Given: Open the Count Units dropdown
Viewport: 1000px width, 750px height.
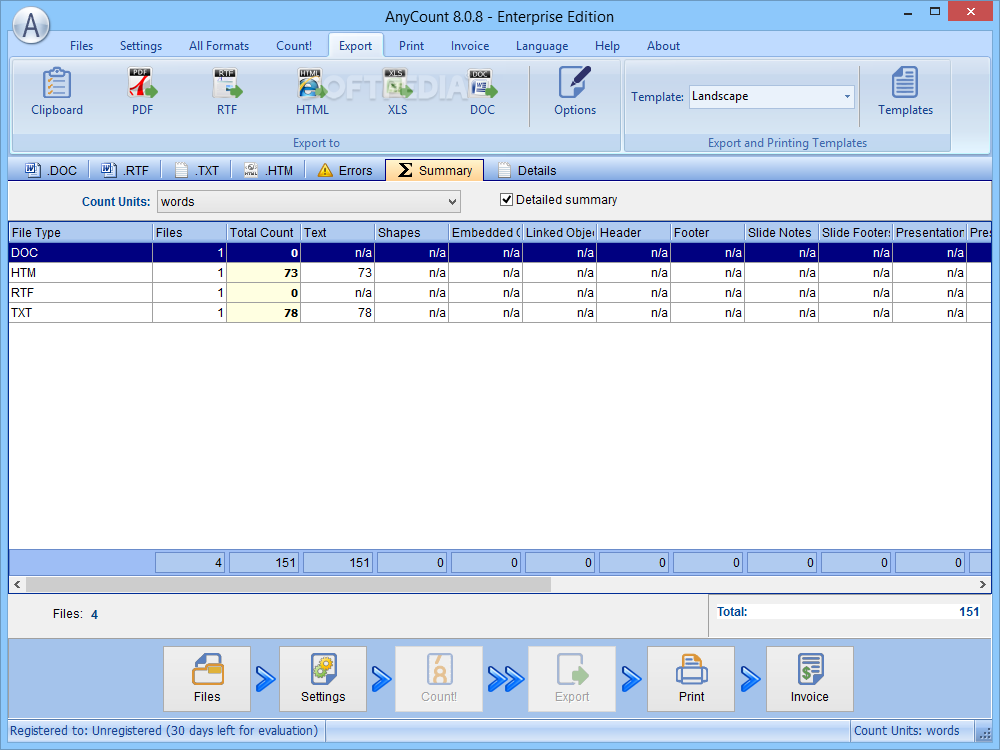Looking at the screenshot, I should coord(309,202).
